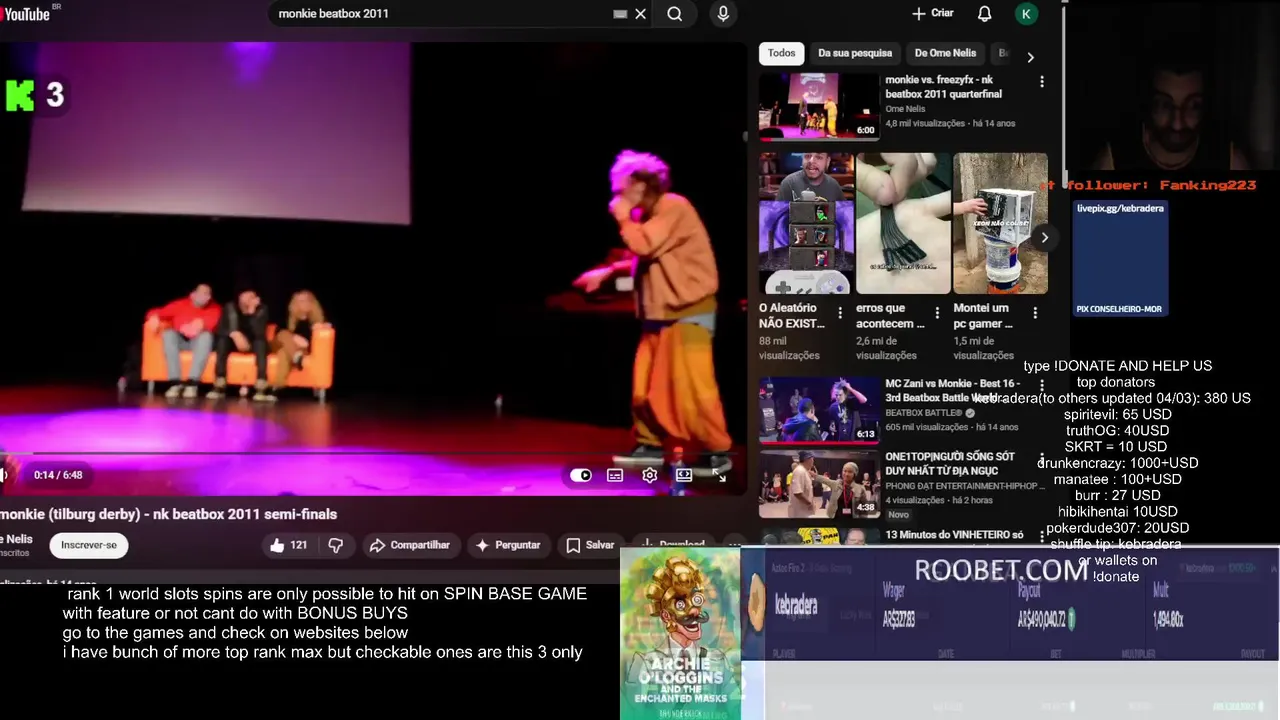Click the 'drunkencrazy: 1000+USD' donor line
This screenshot has height=720, width=1280.
point(1117,463)
